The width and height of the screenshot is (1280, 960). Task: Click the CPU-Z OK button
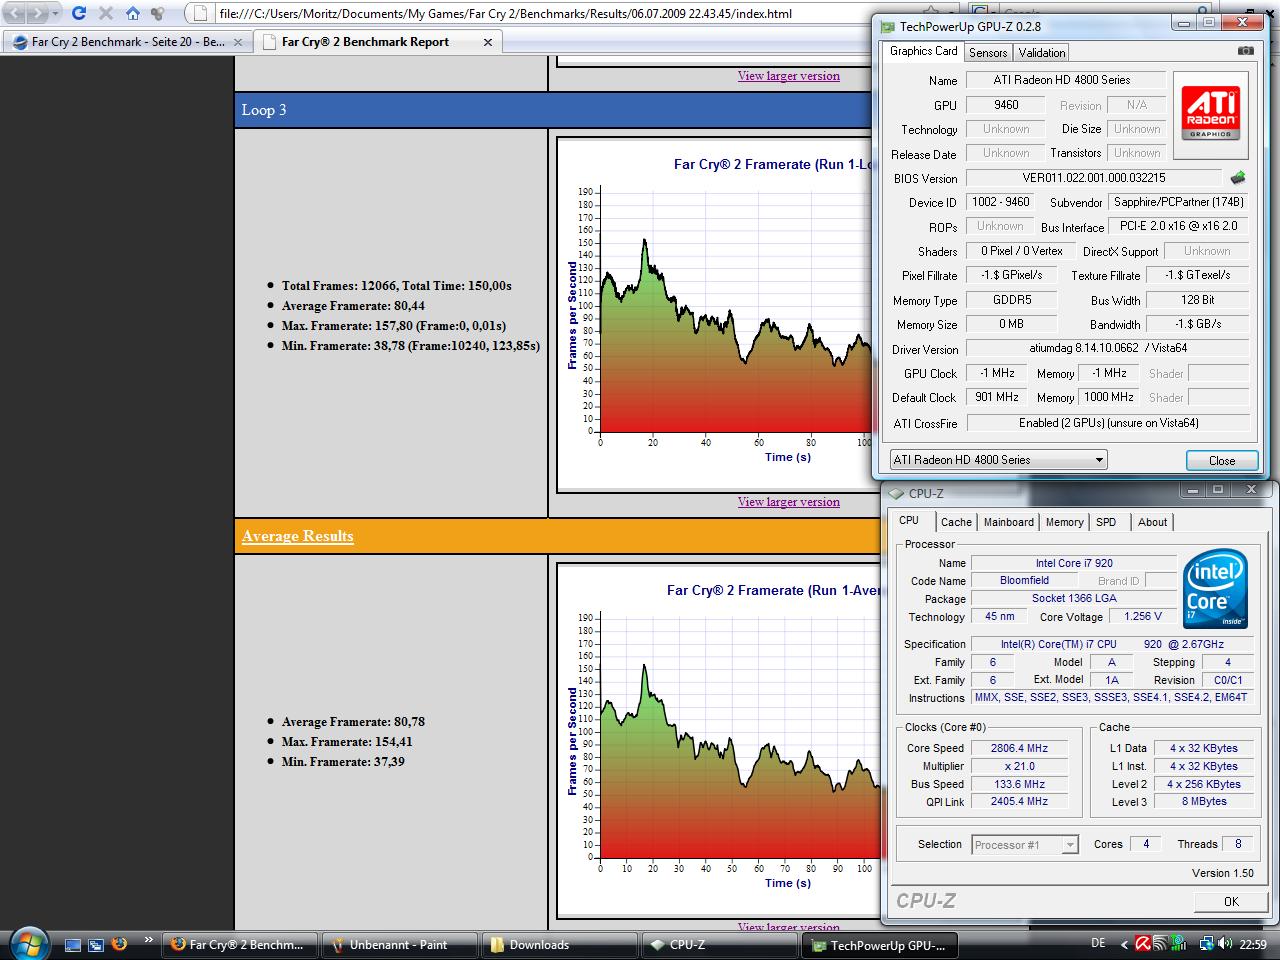pyautogui.click(x=1230, y=901)
